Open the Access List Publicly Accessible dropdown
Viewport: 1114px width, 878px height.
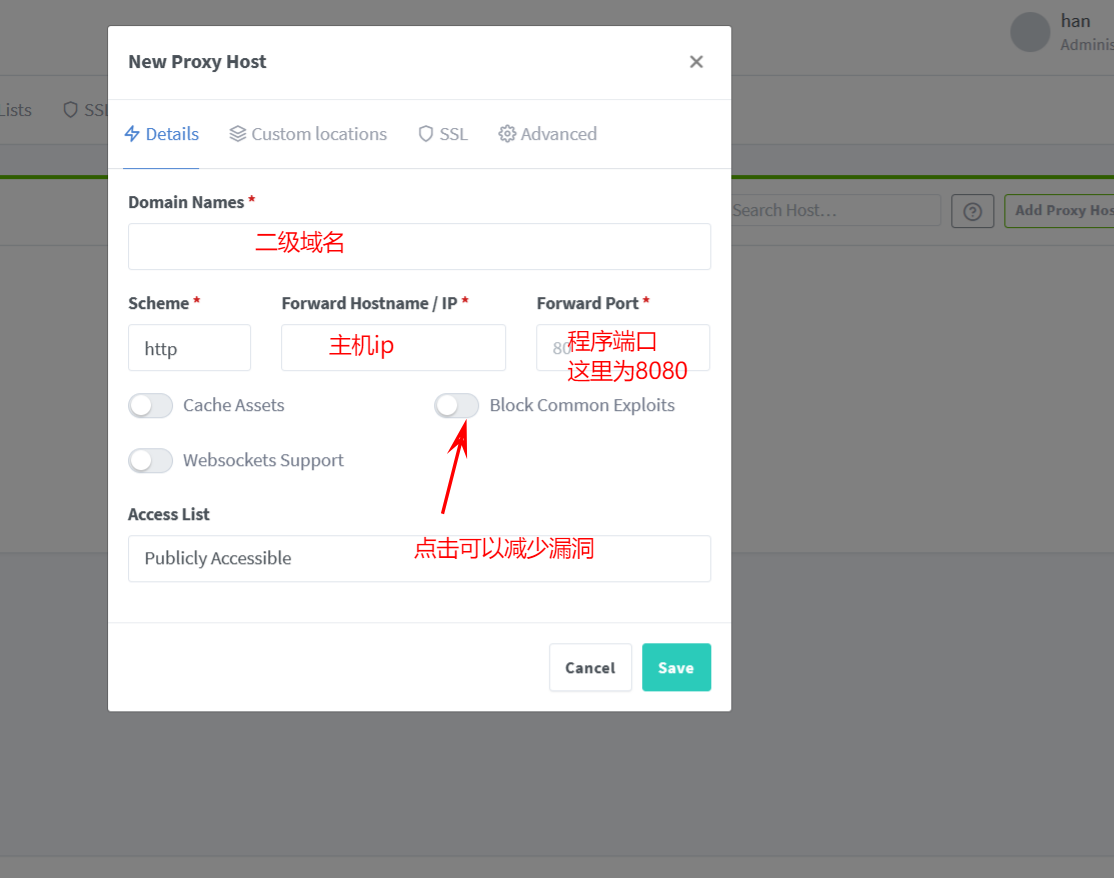click(419, 558)
